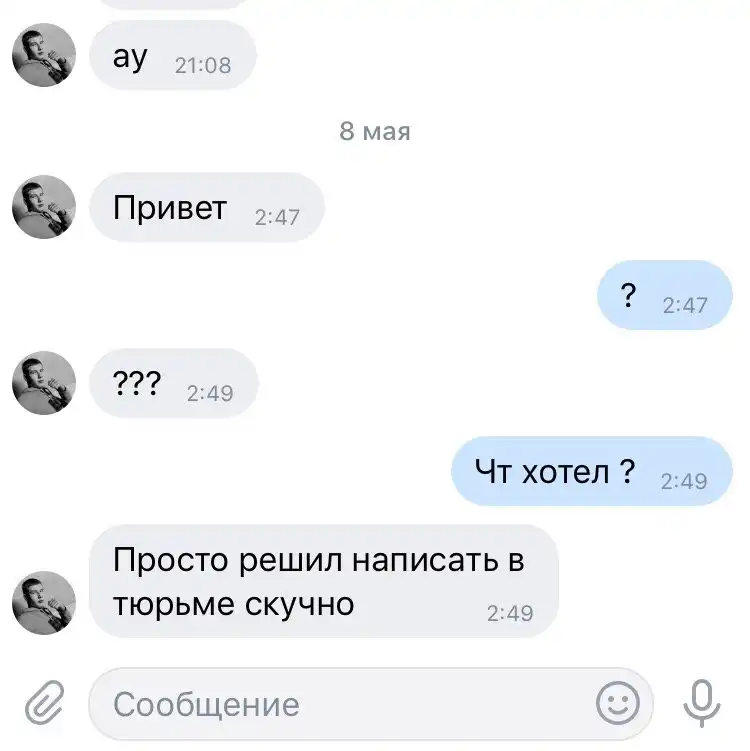Tap the 21:08 timestamp on ау message
This screenshot has height=751, width=750.
click(x=203, y=66)
